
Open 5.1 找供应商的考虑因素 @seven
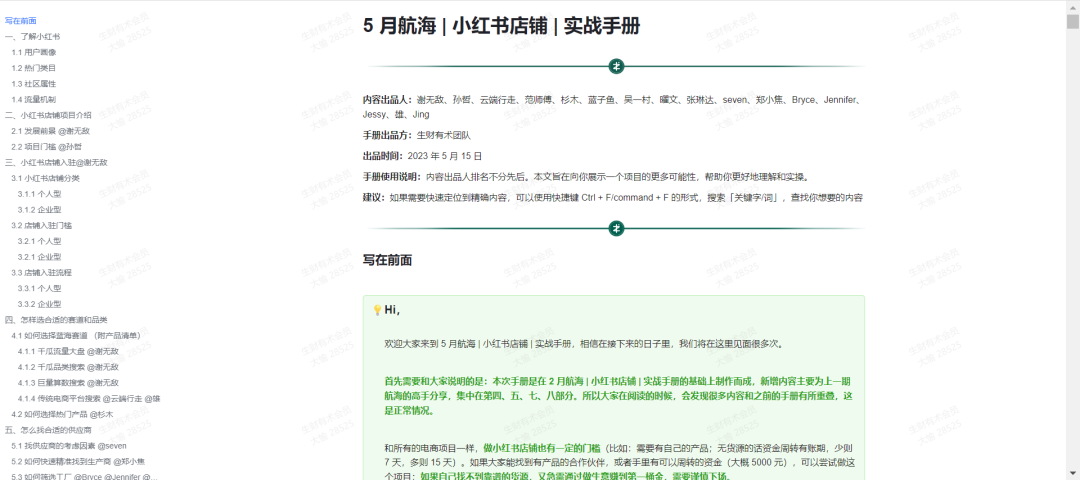(69, 446)
